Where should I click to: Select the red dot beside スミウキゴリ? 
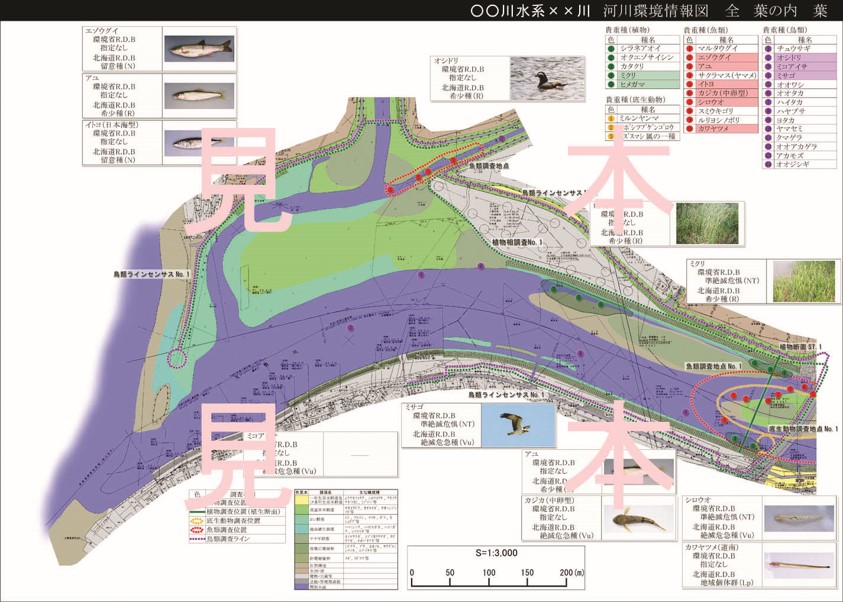(690, 111)
